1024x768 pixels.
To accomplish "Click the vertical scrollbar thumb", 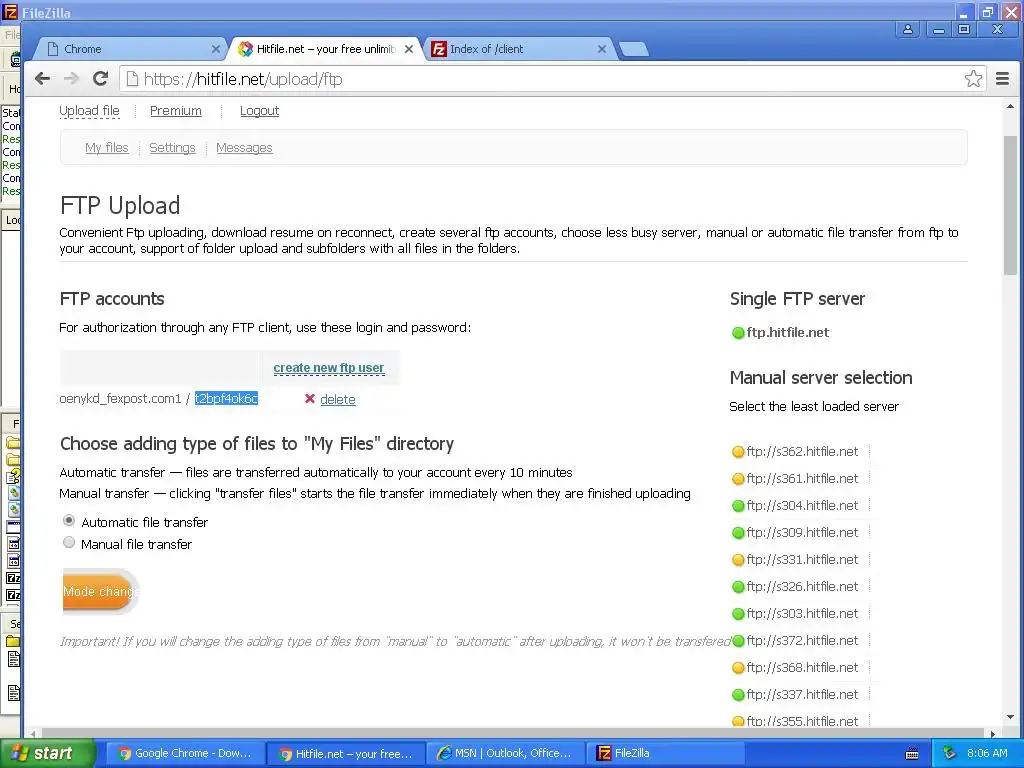I will point(1010,206).
